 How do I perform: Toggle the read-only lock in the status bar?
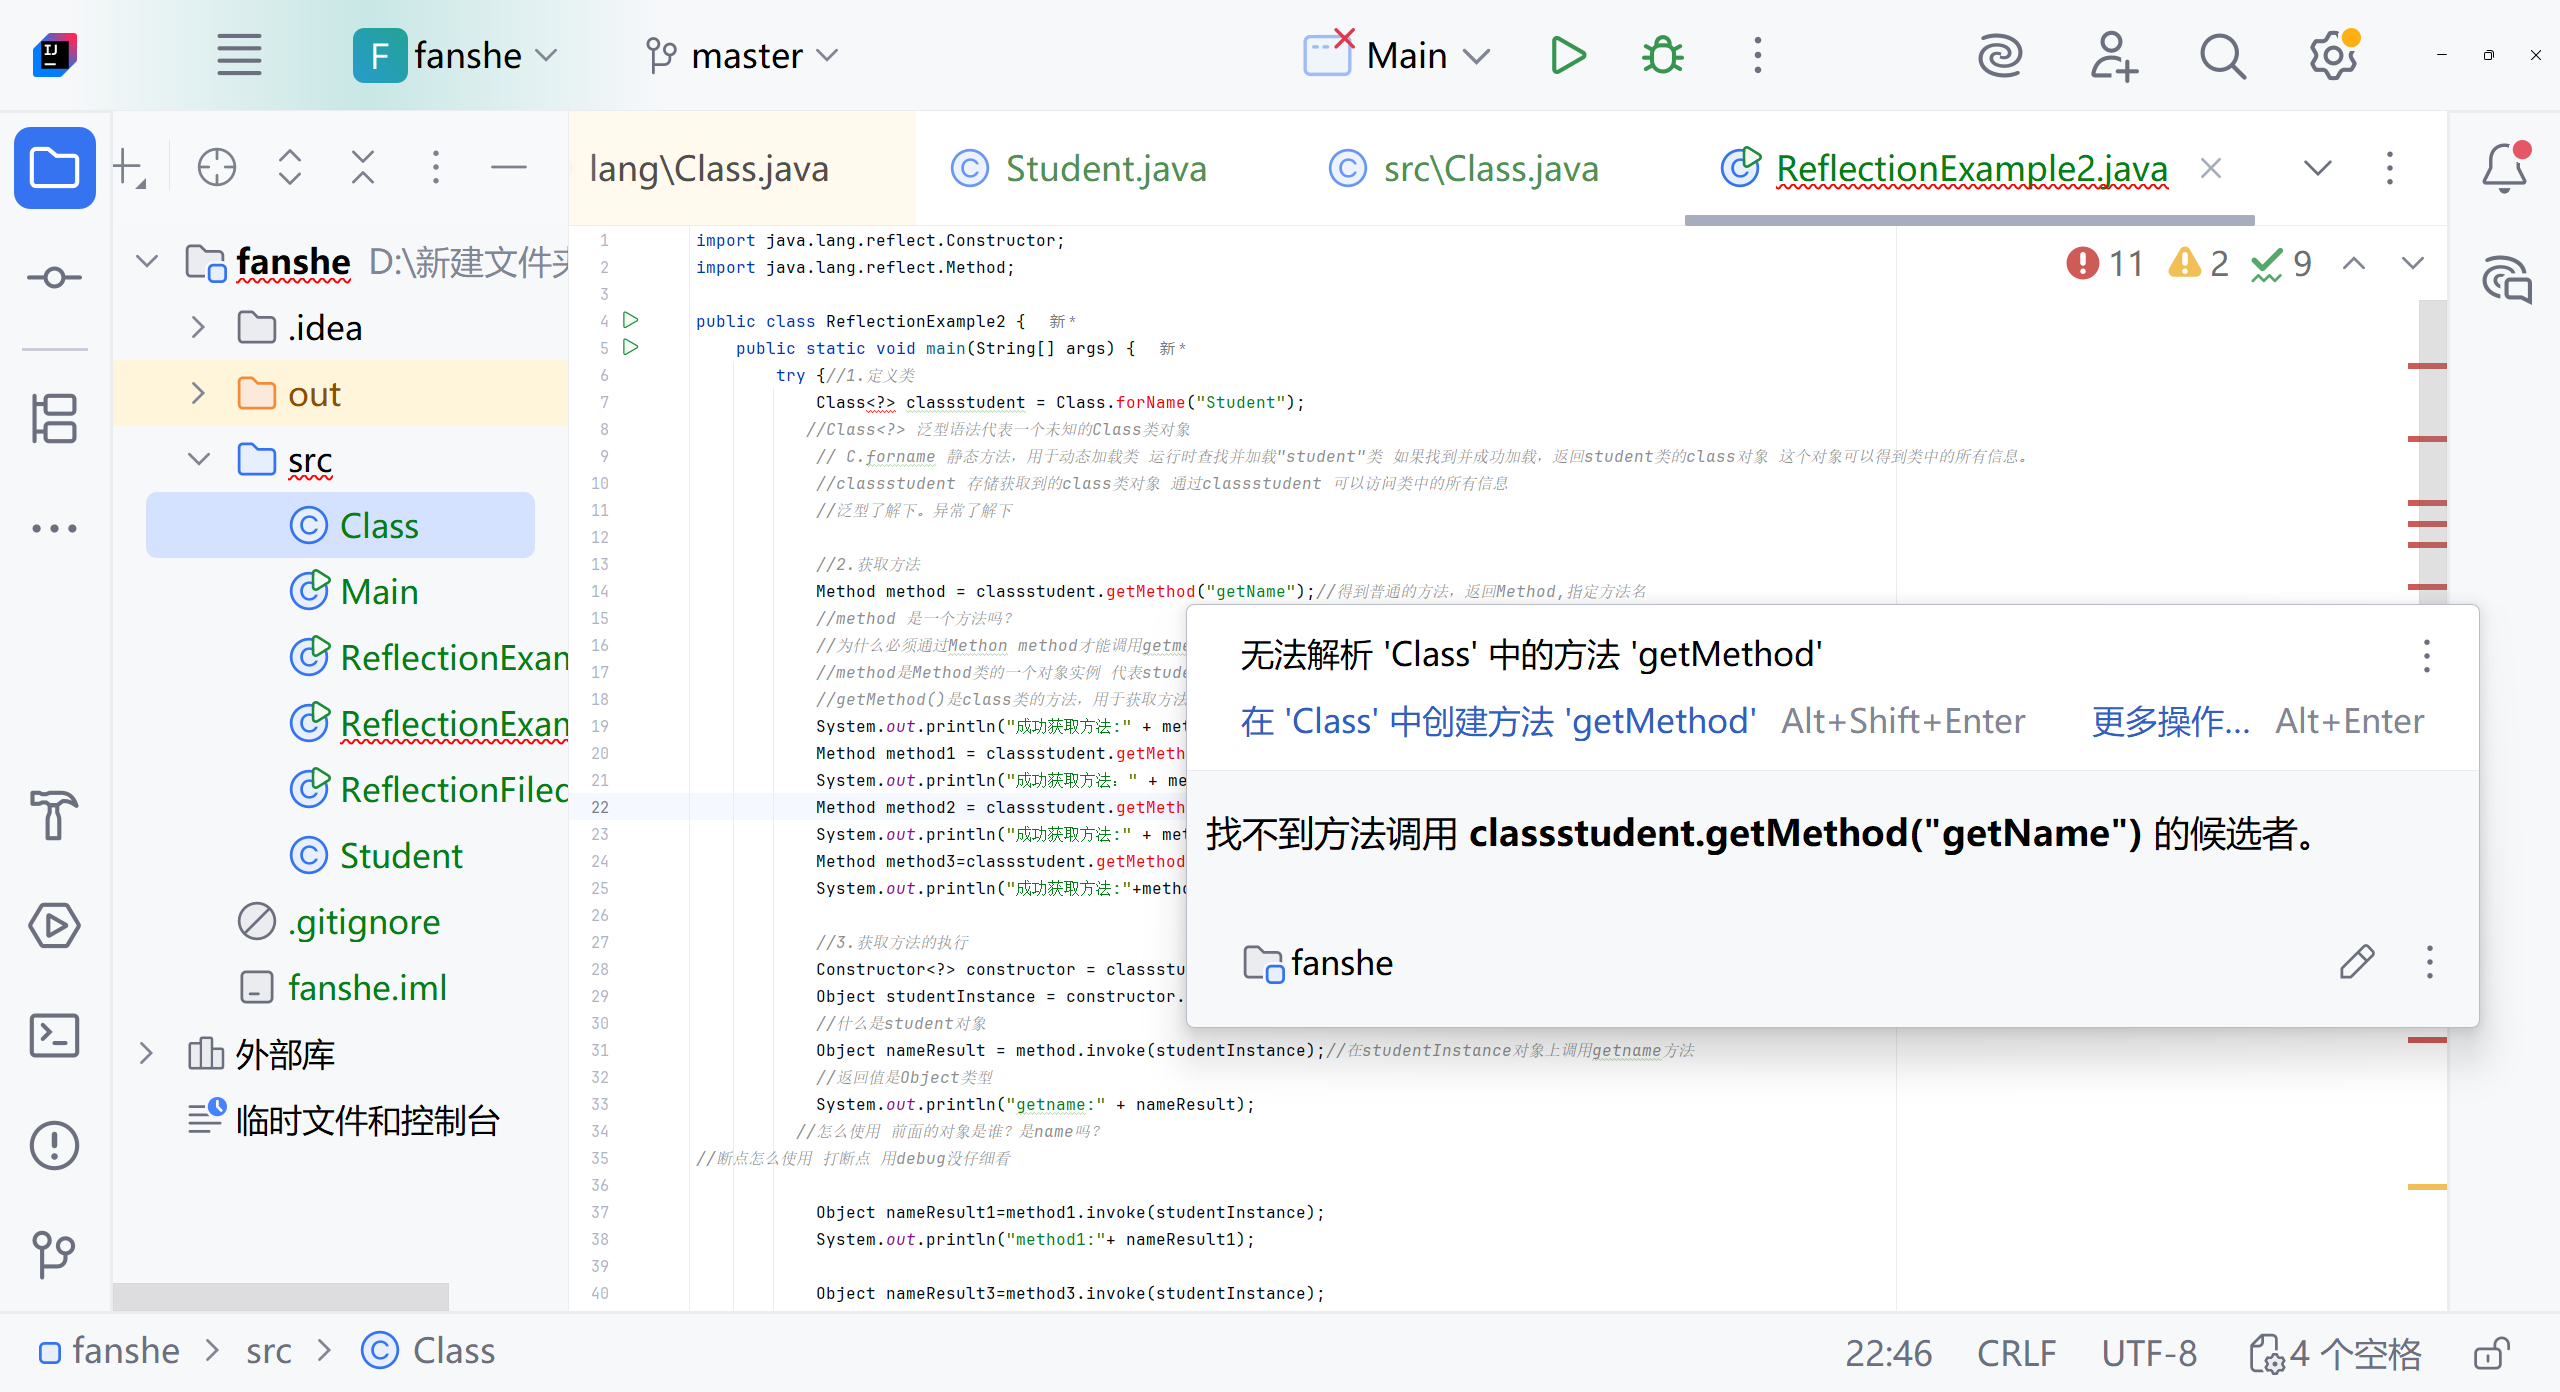pos(2491,1353)
